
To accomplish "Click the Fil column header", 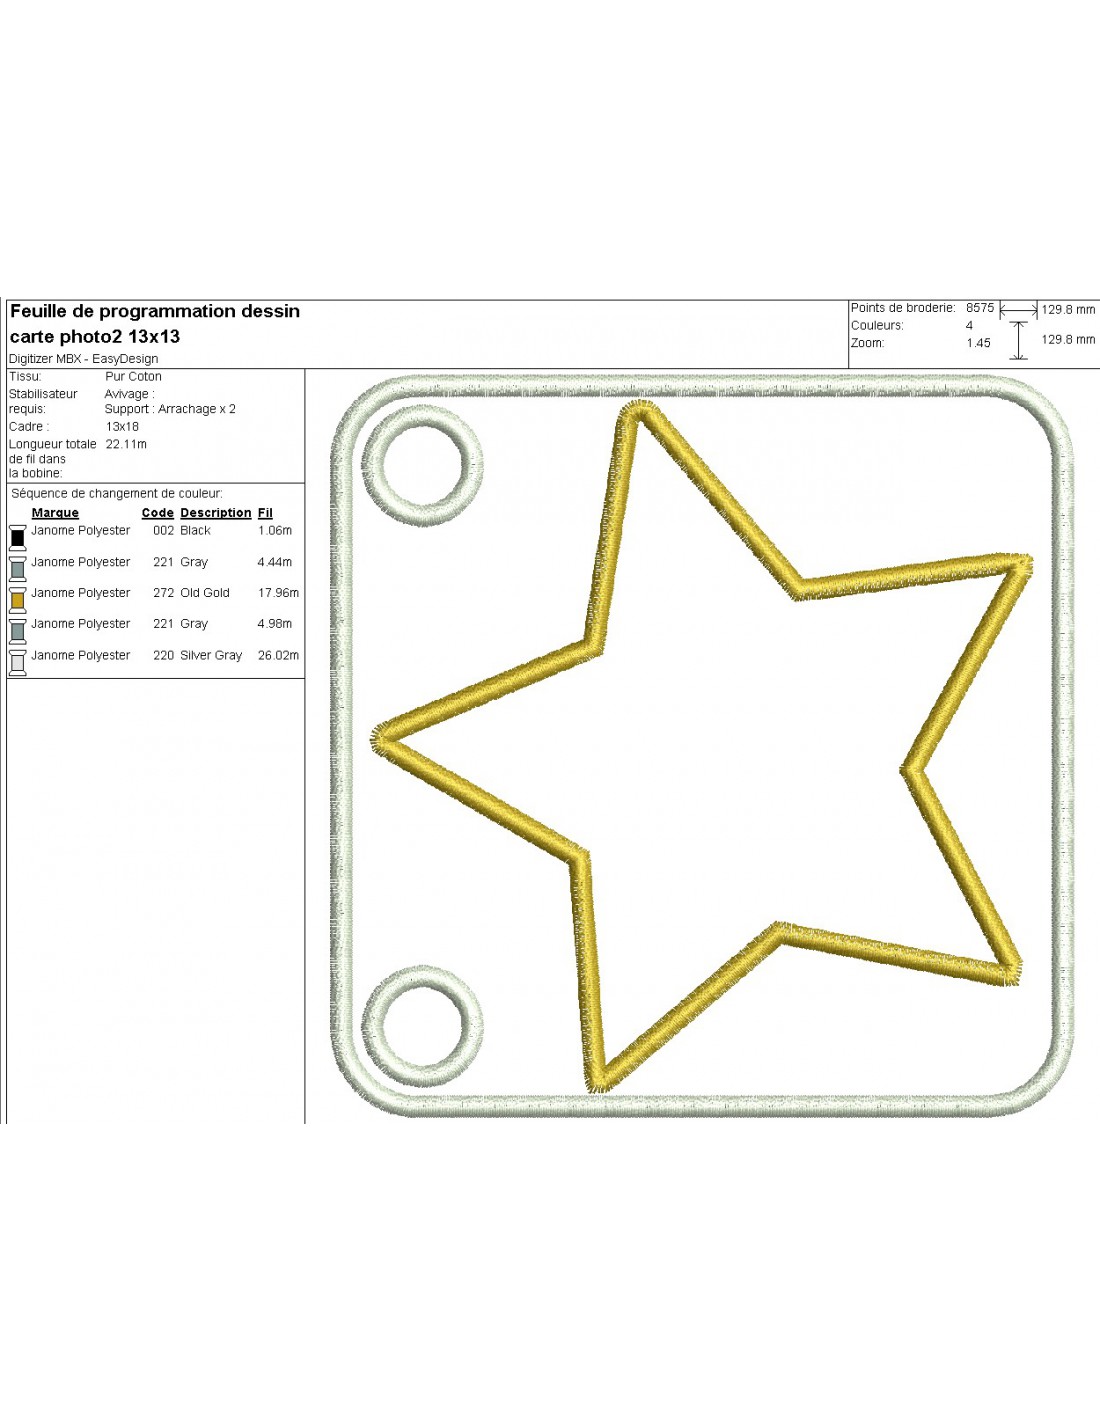I will pos(265,513).
